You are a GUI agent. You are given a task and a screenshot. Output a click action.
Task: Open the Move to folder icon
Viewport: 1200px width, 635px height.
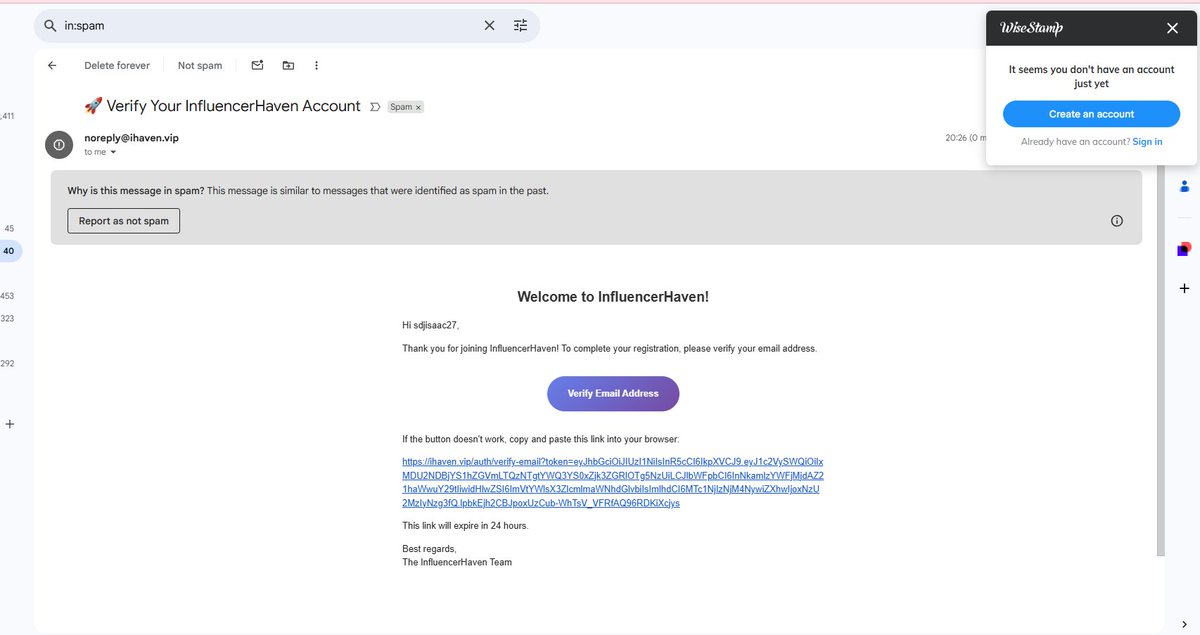288,65
